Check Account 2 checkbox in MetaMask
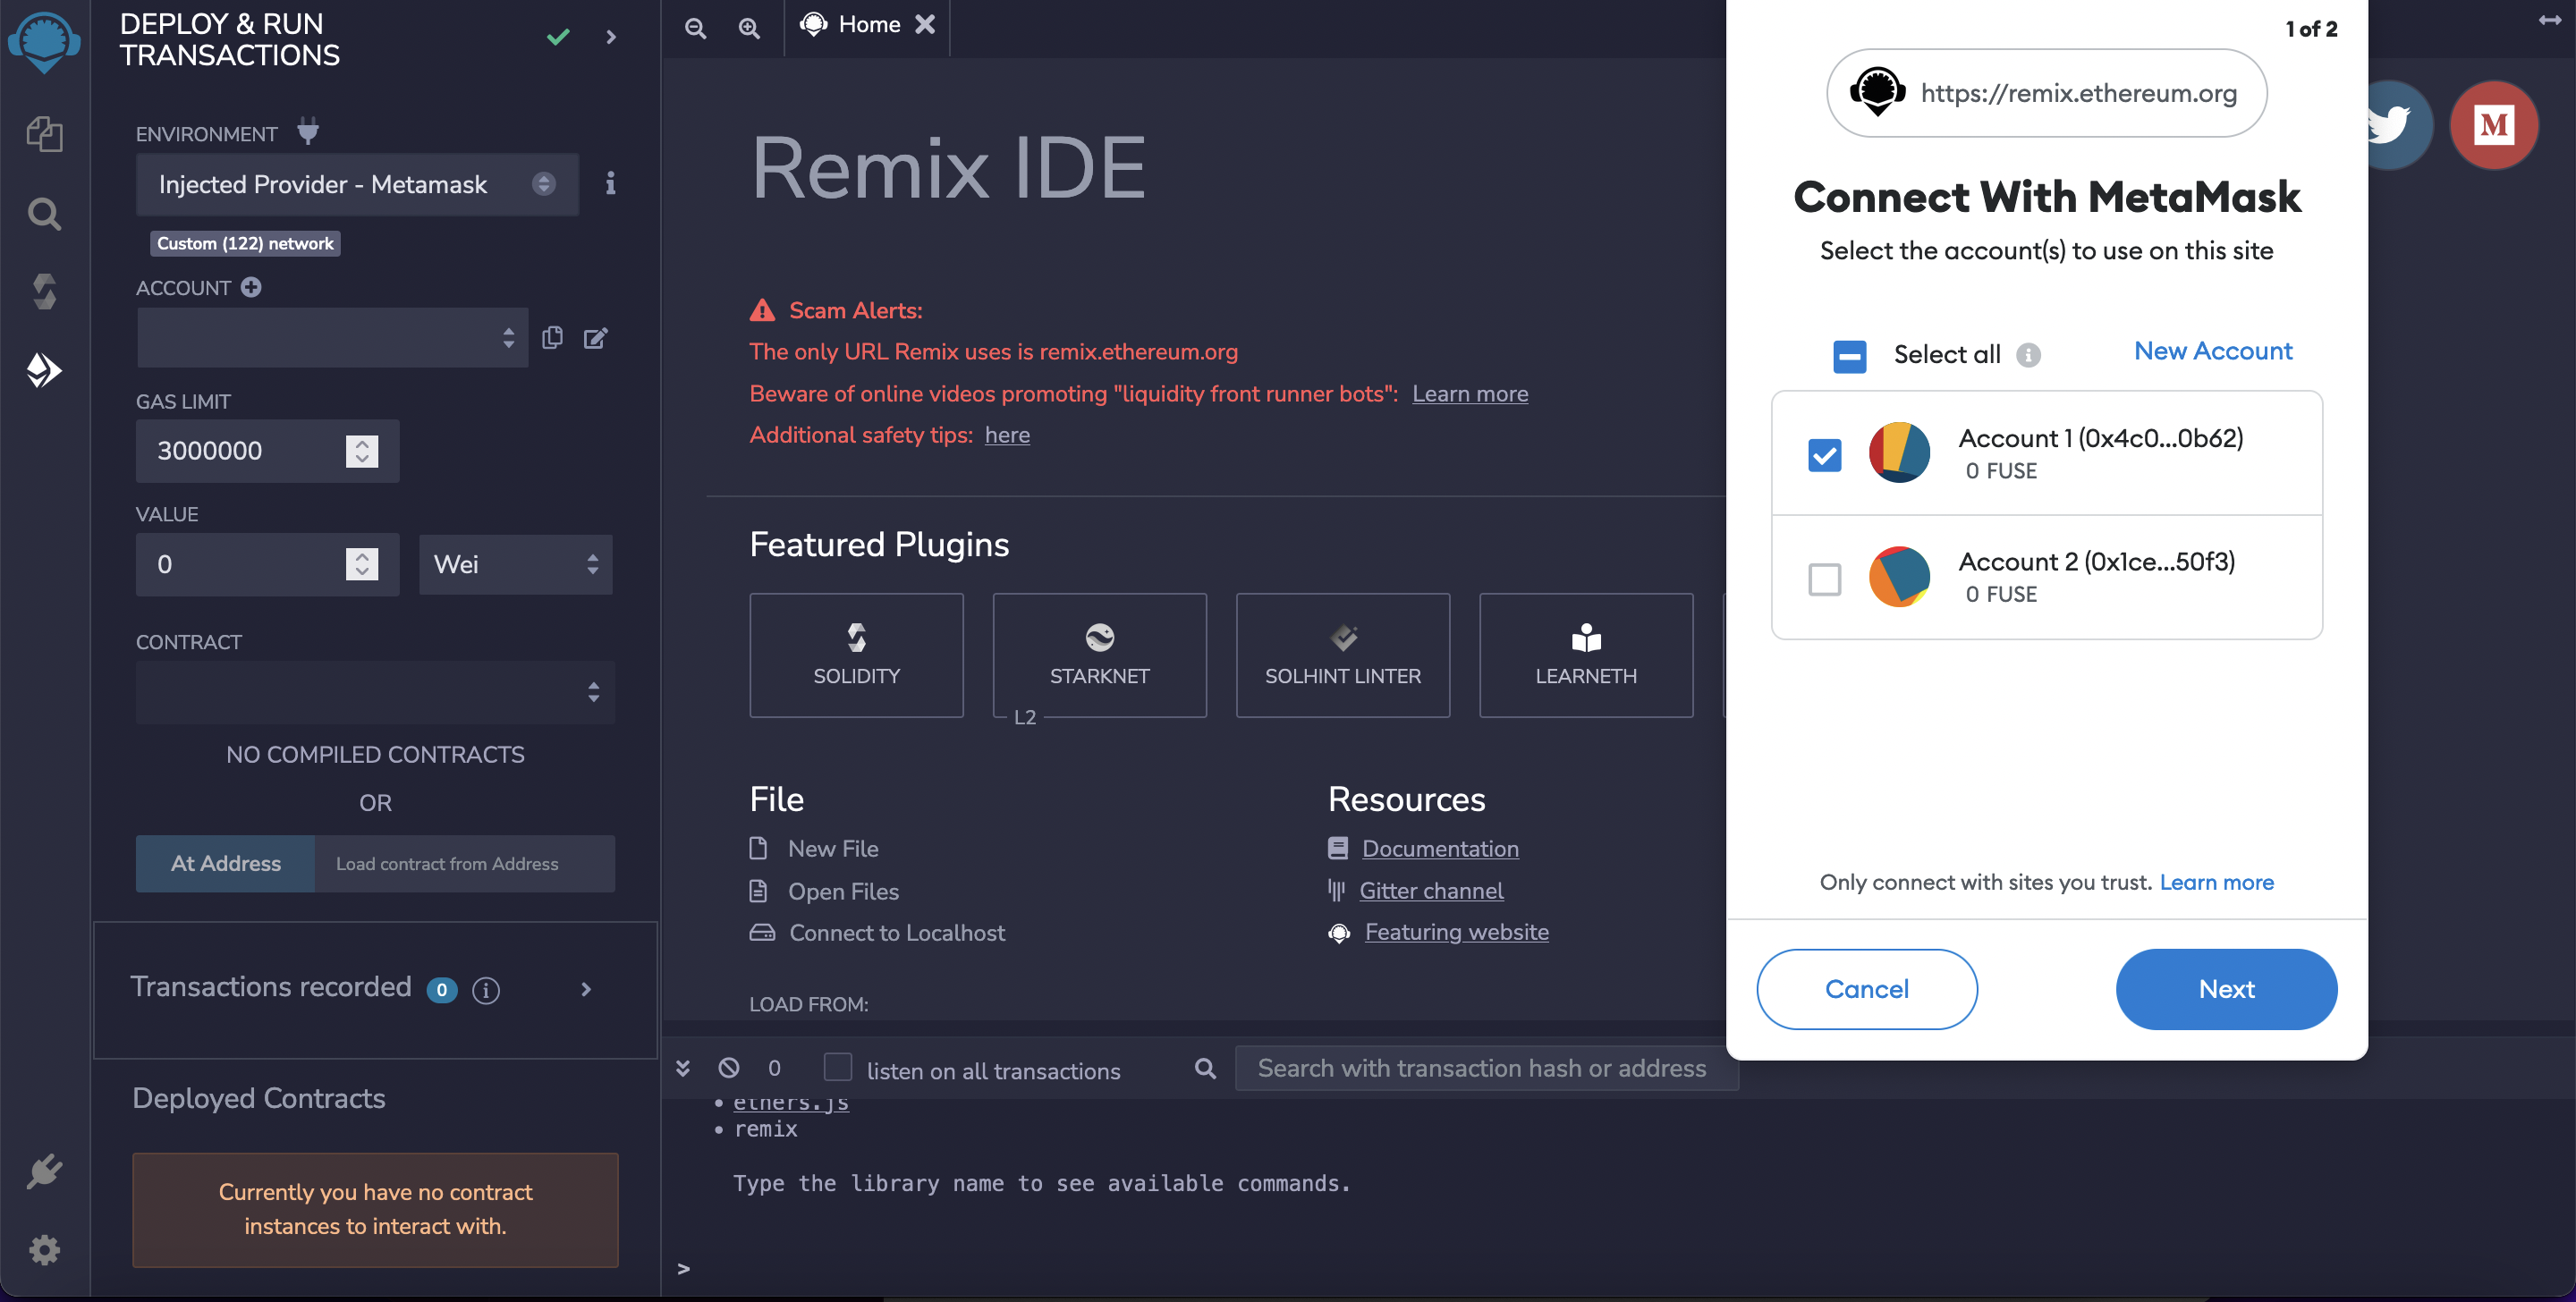Image resolution: width=2576 pixels, height=1302 pixels. pyautogui.click(x=1824, y=578)
